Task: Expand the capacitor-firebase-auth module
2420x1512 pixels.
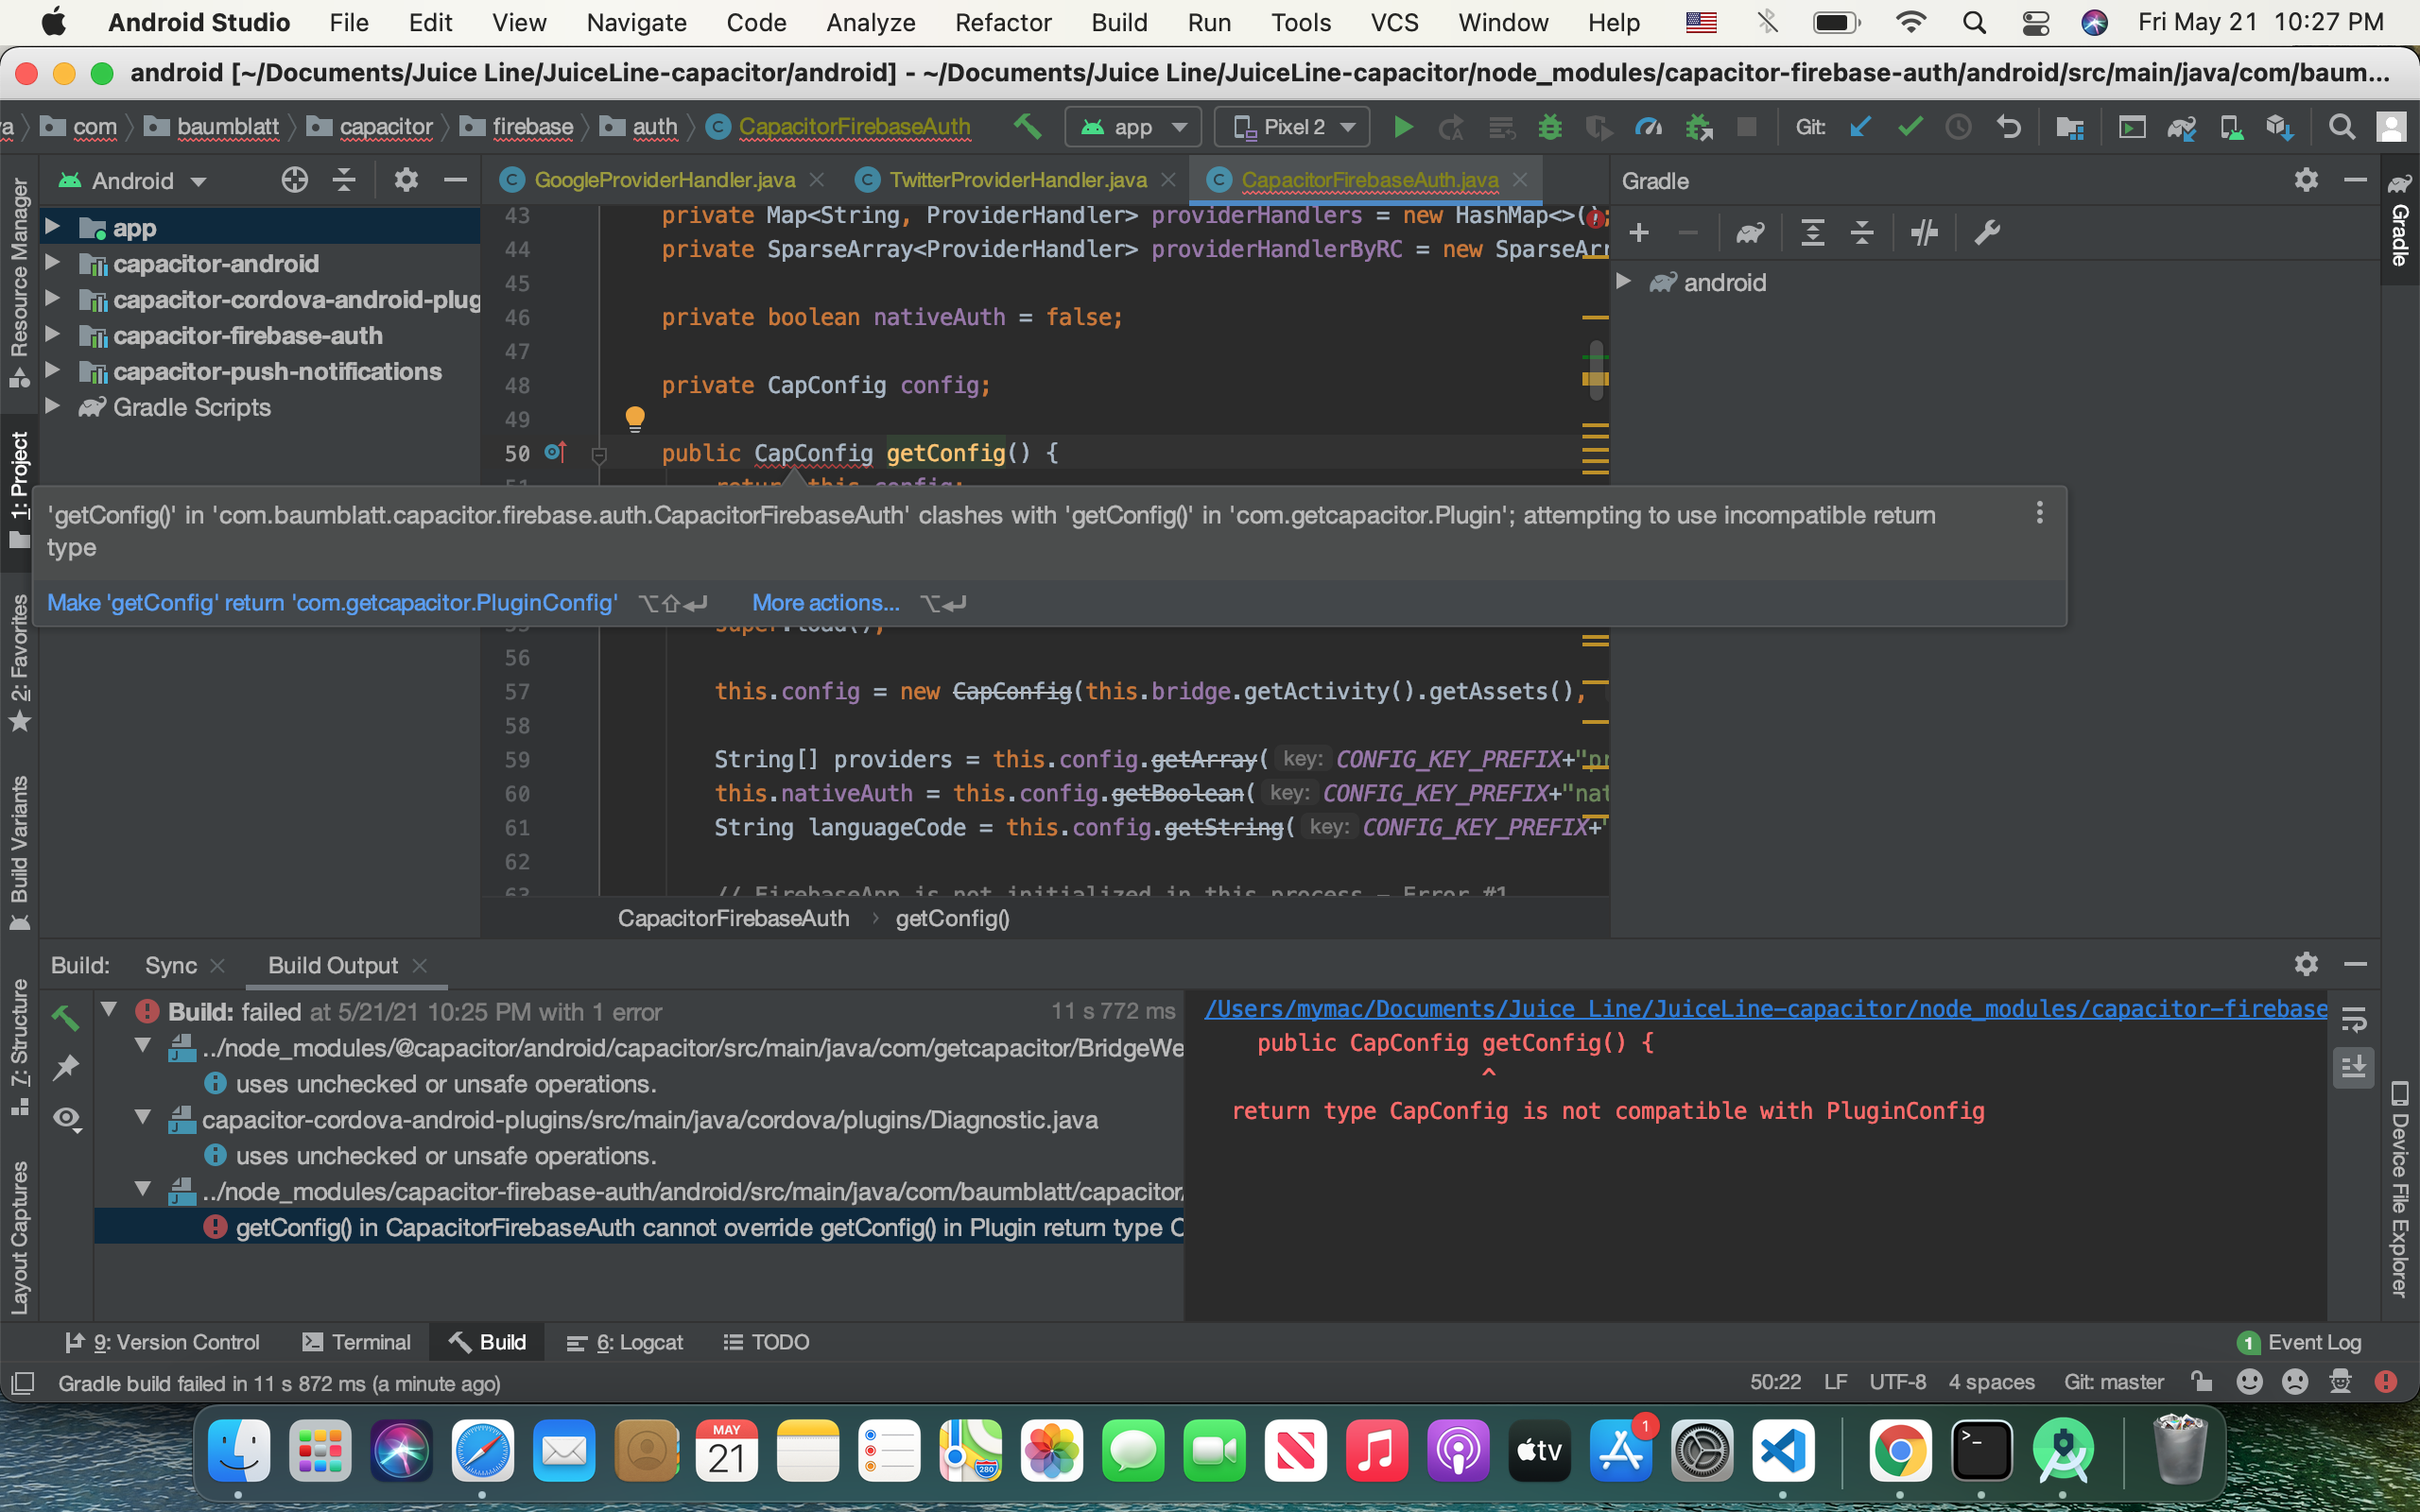Action: coord(53,335)
